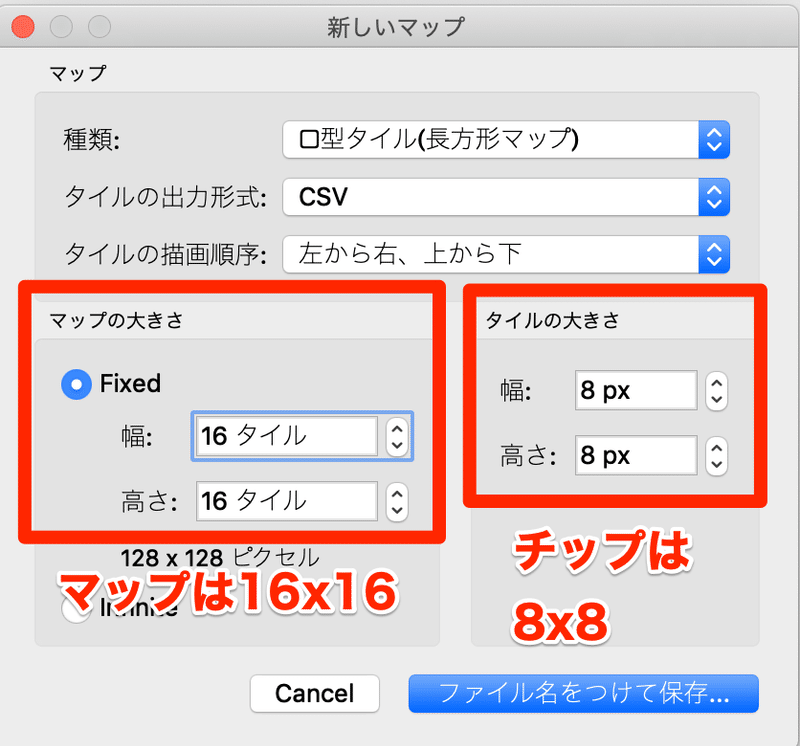800x746 pixels.
Task: Open the タイルの出力形式 CSV dropdown
Action: point(500,197)
